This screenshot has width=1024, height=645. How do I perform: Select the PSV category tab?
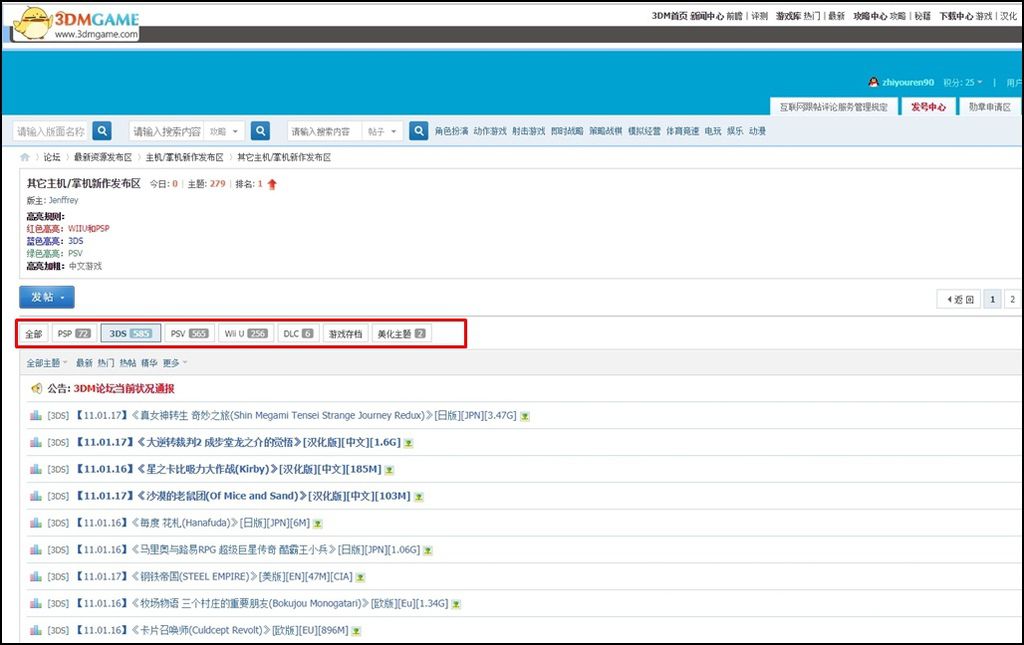point(189,334)
